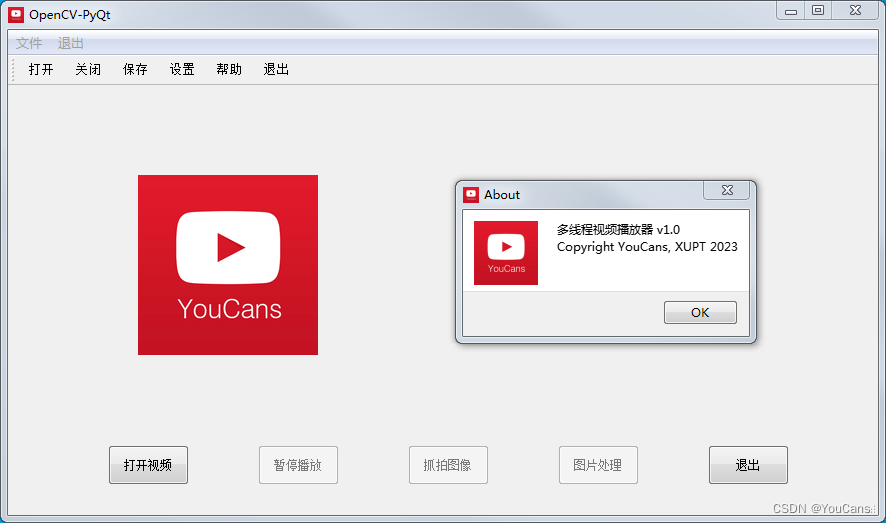Maximize the OpenCV-PyQt window
This screenshot has height=523, width=886.
818,11
